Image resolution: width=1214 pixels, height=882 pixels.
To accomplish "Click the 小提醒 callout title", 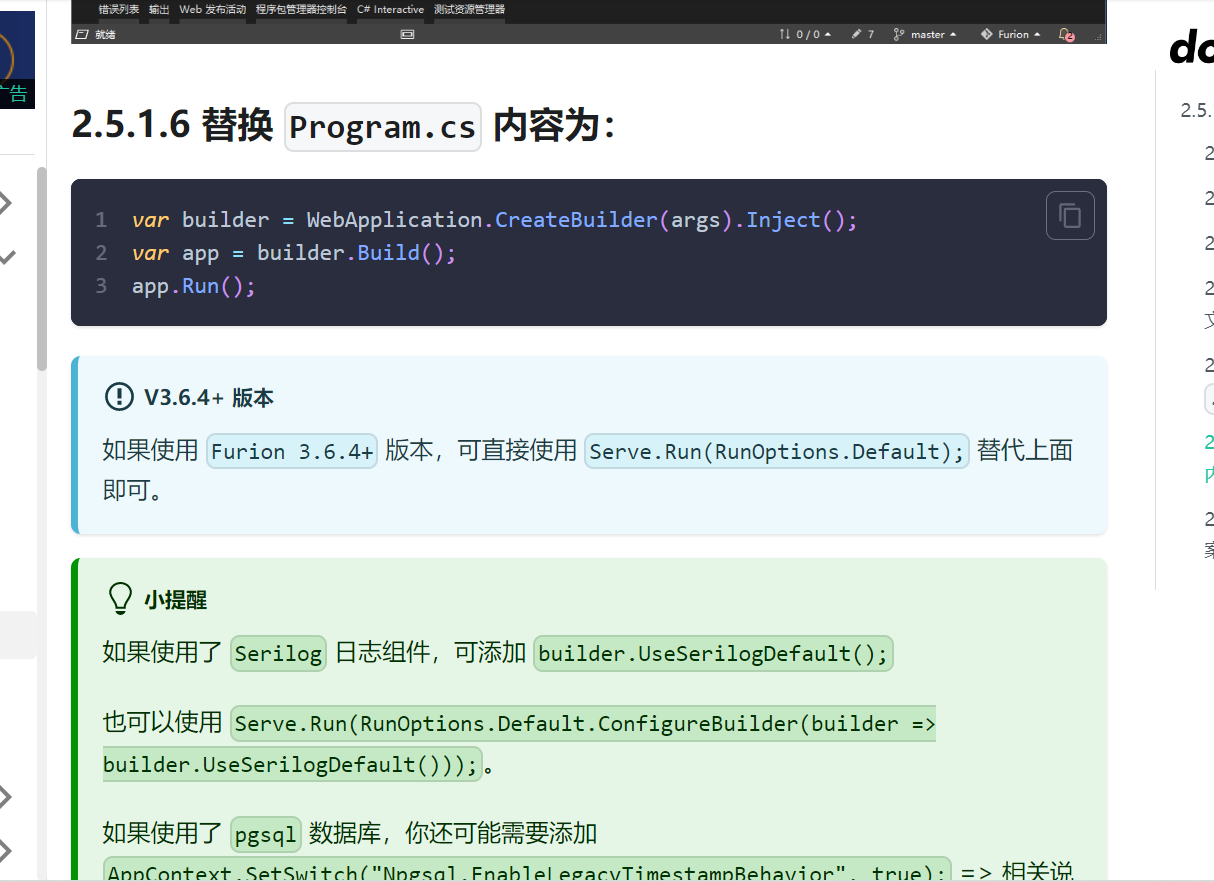I will coord(175,600).
